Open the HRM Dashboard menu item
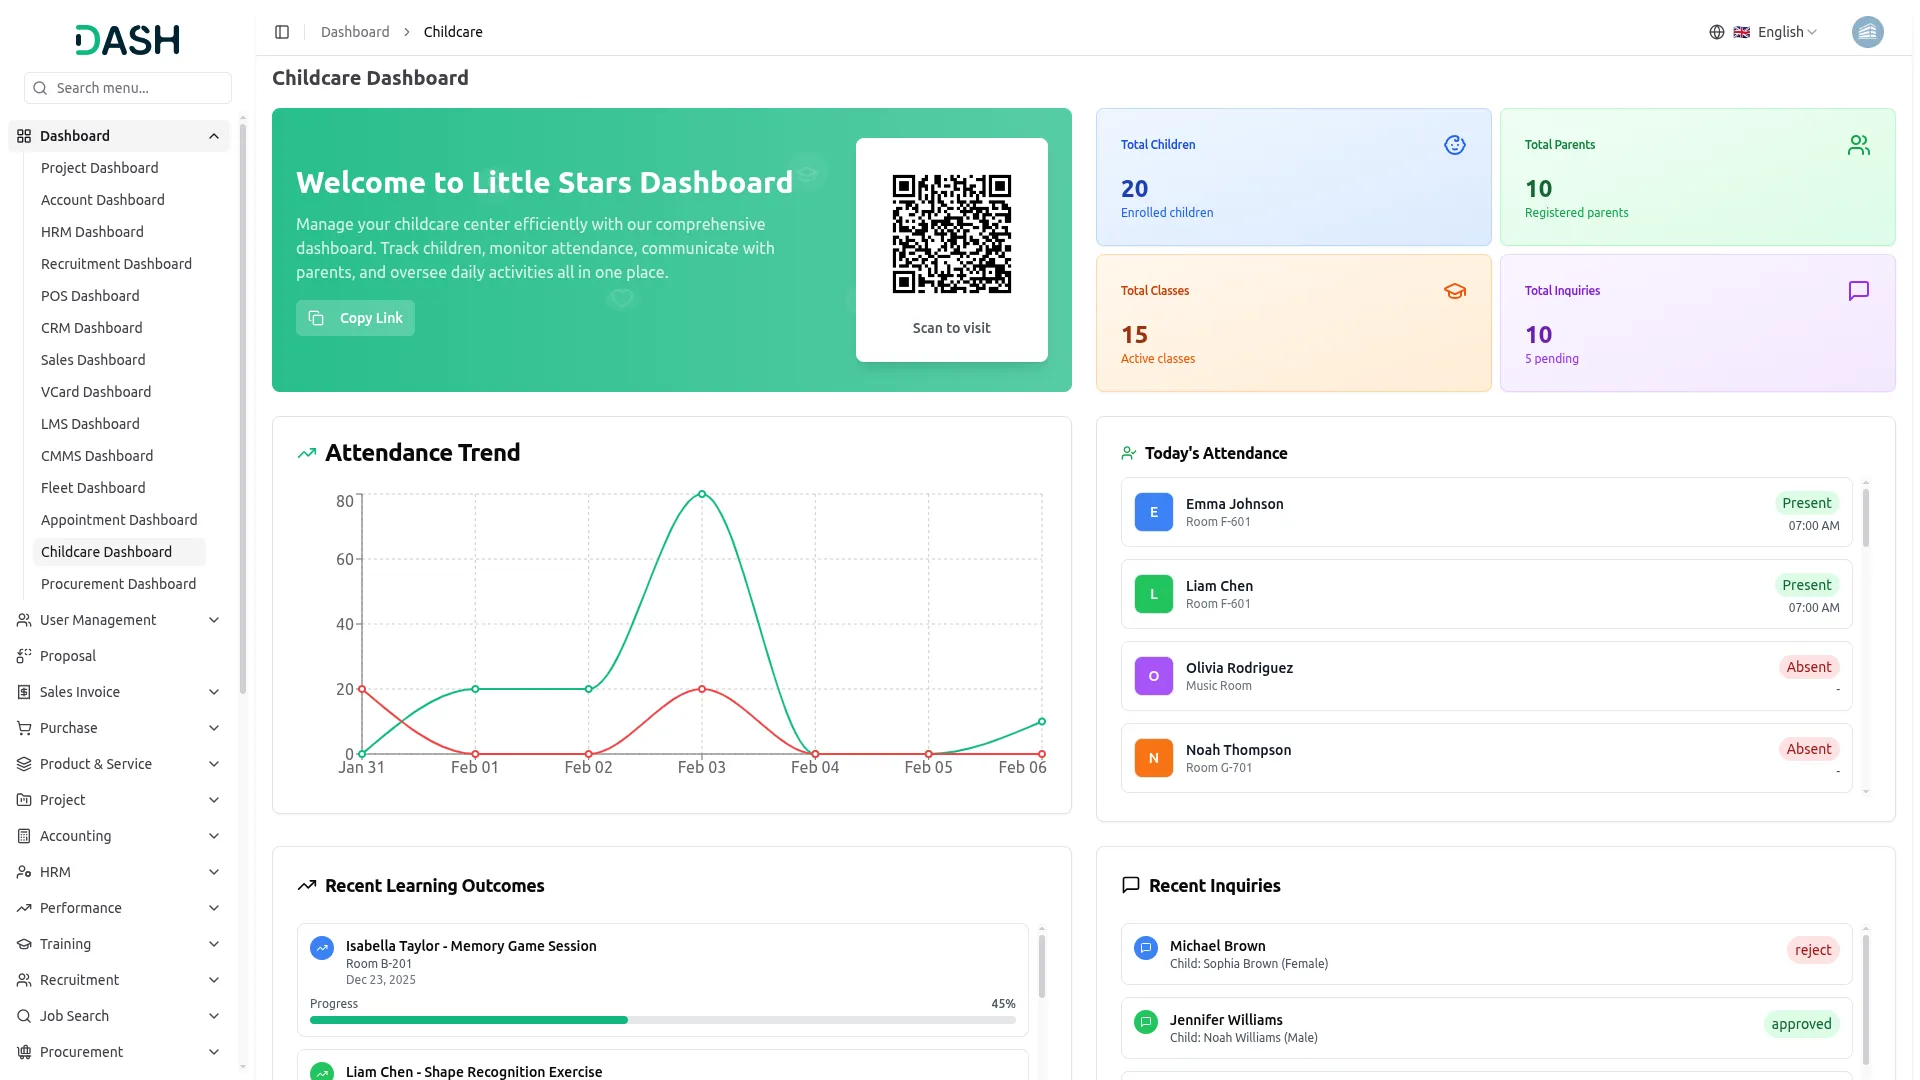The width and height of the screenshot is (1920, 1080). (x=92, y=232)
